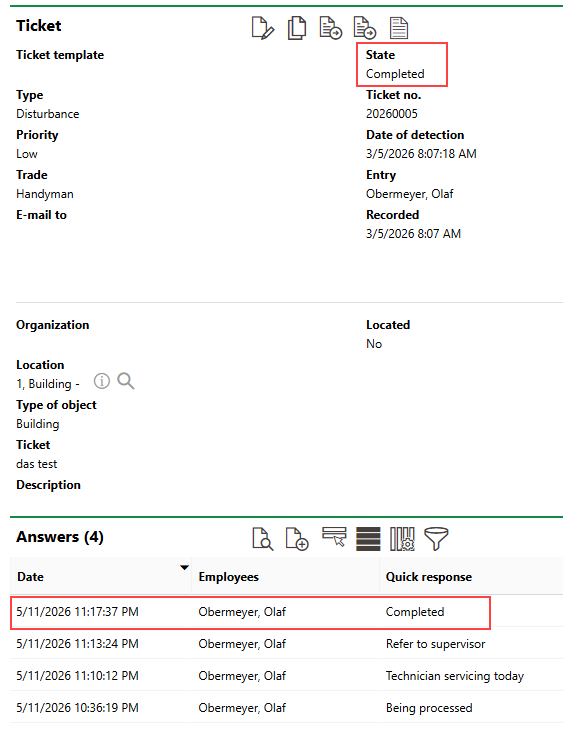563x733 pixels.
Task: Sort by the Quick response column header
Action: (x=429, y=577)
